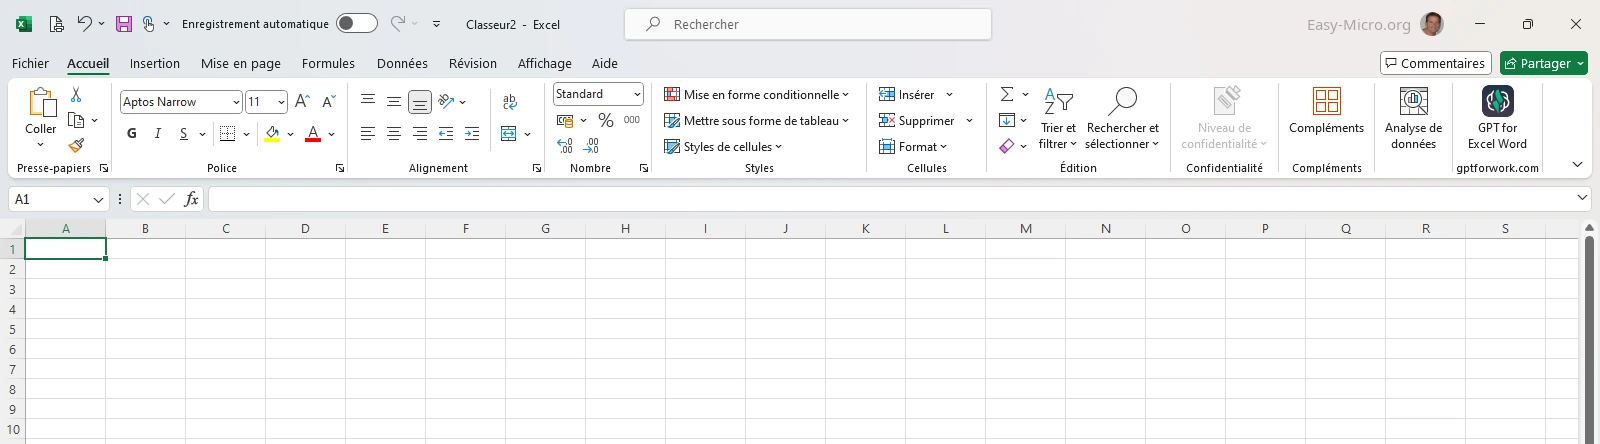Toggle bold (G) formatting
1600x444 pixels.
(x=132, y=134)
